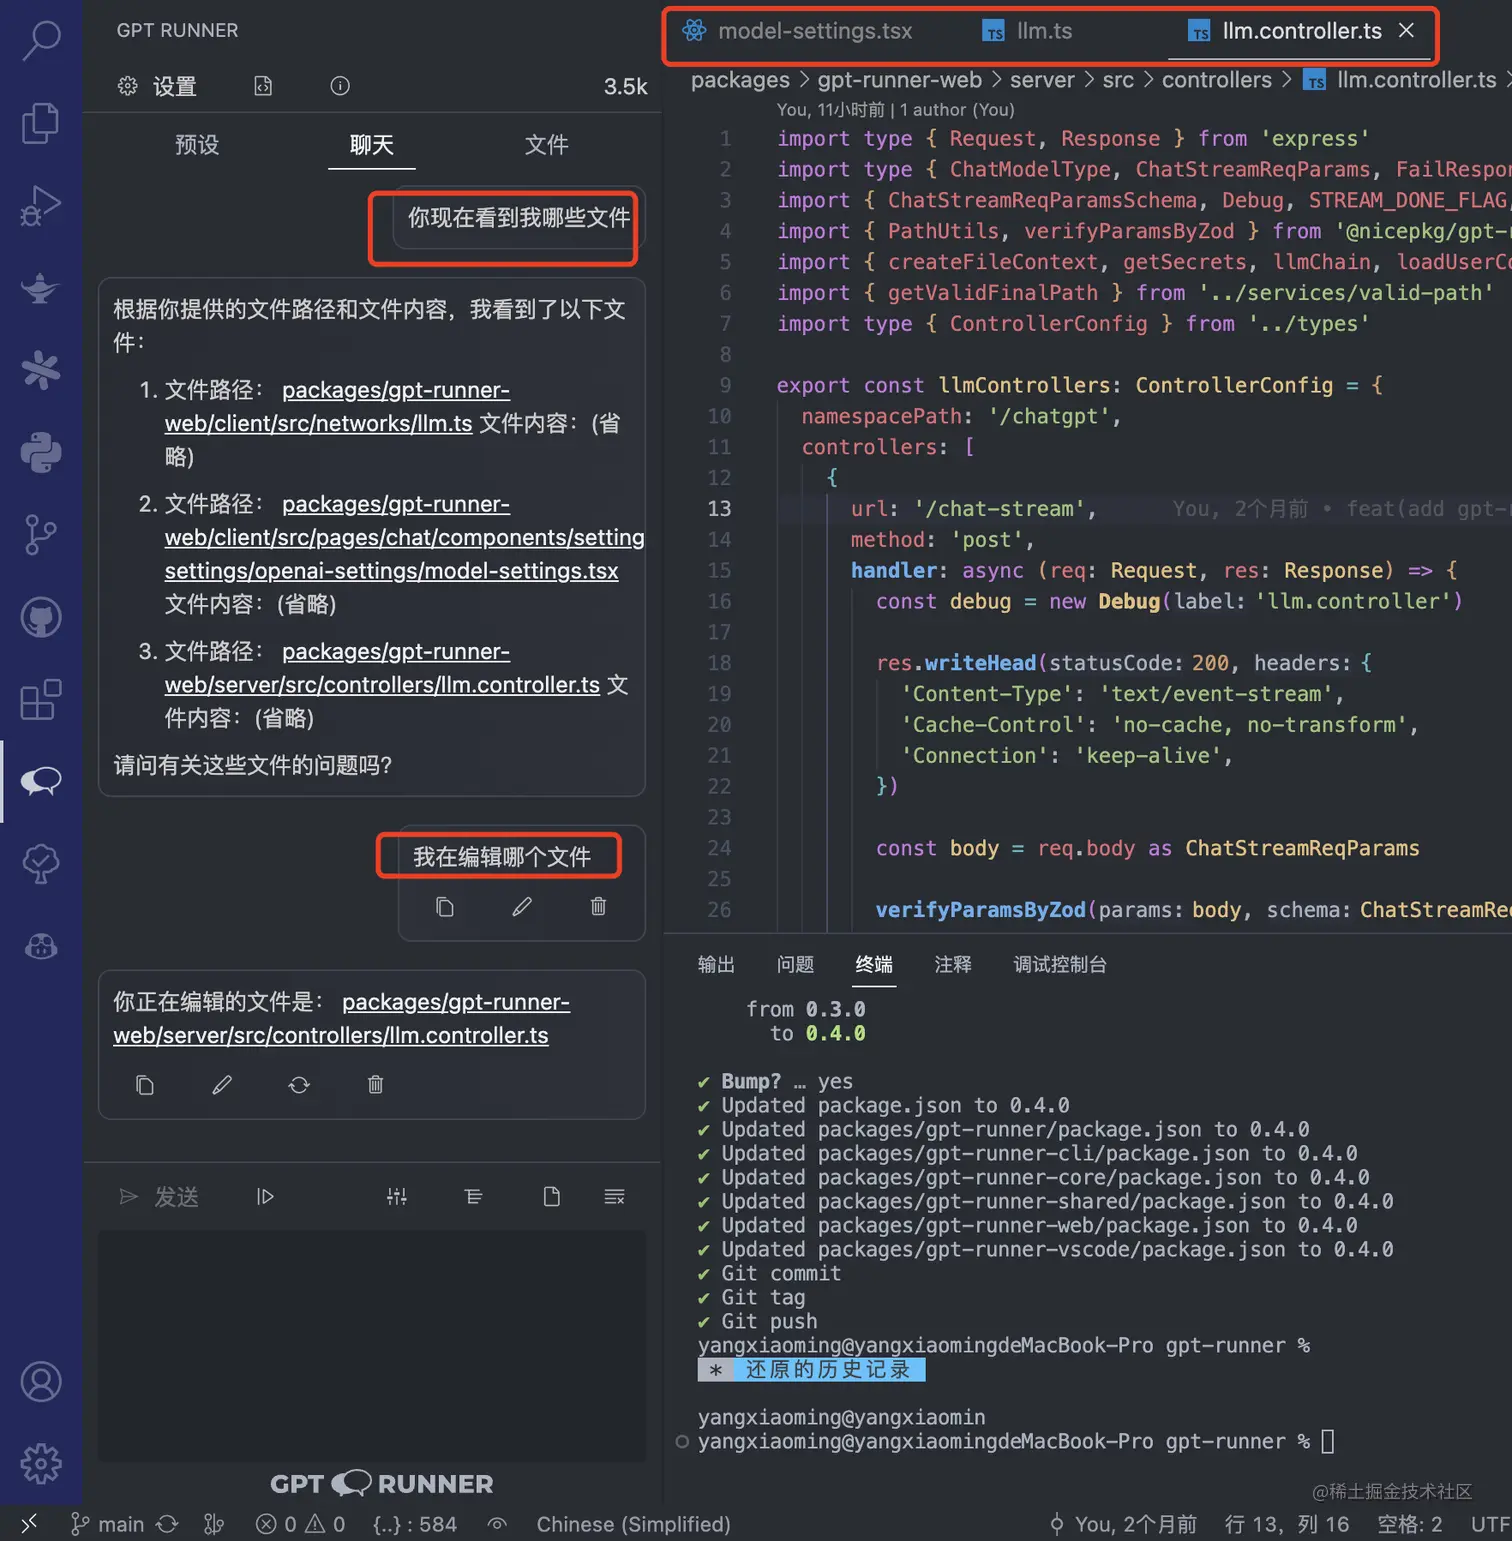This screenshot has height=1541, width=1512.
Task: Copy the last assistant reply
Action: [x=145, y=1085]
